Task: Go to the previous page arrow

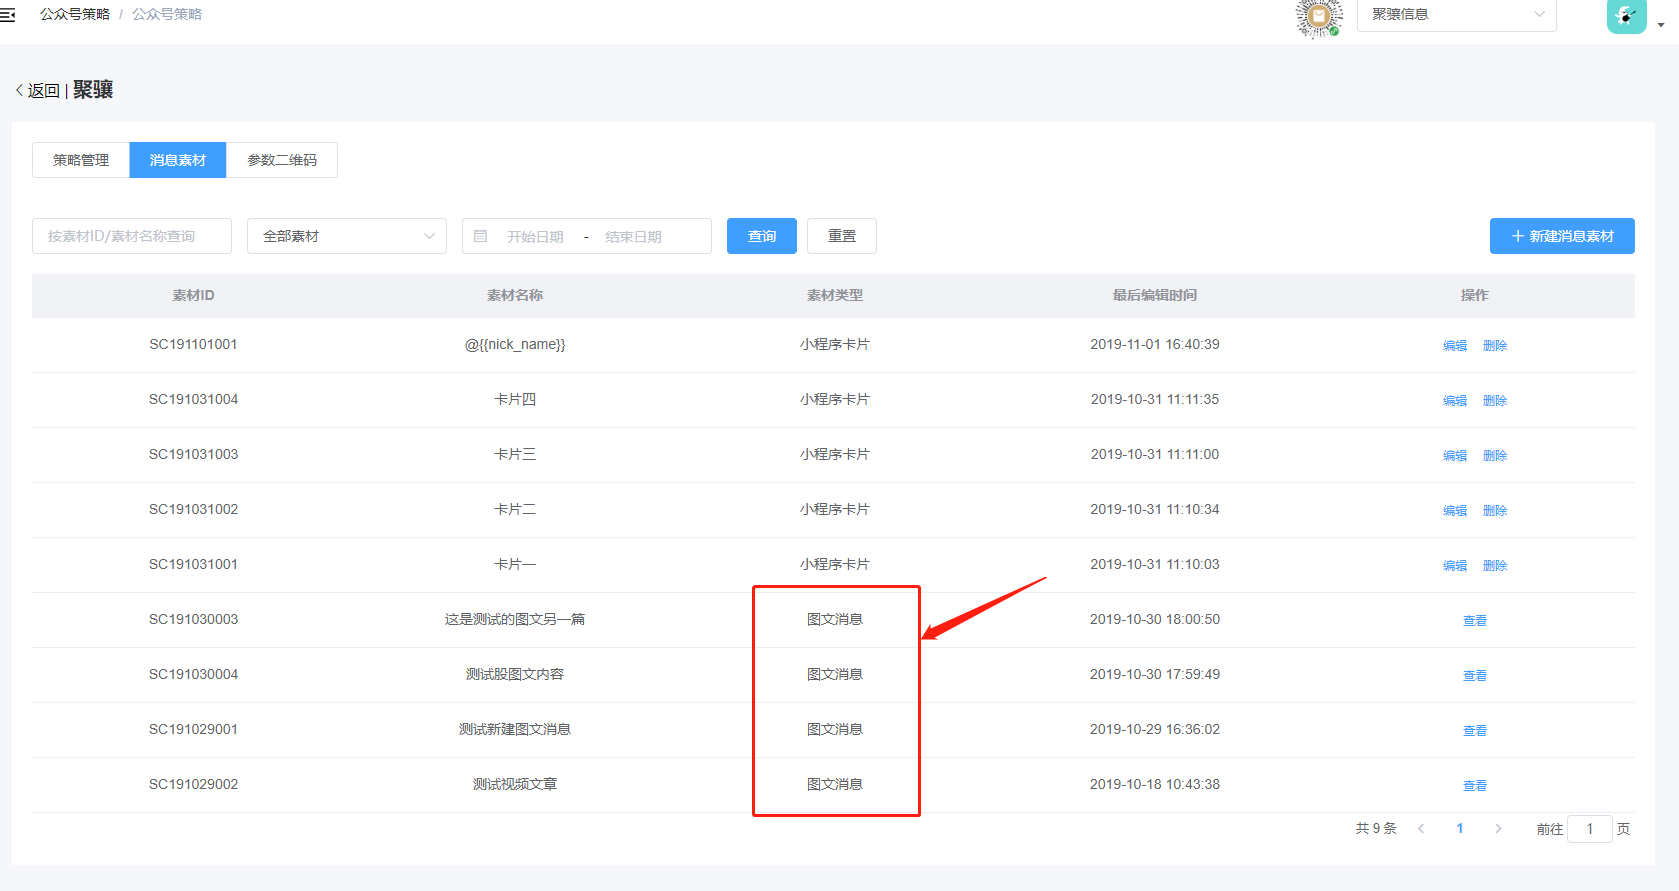Action: (x=1421, y=829)
